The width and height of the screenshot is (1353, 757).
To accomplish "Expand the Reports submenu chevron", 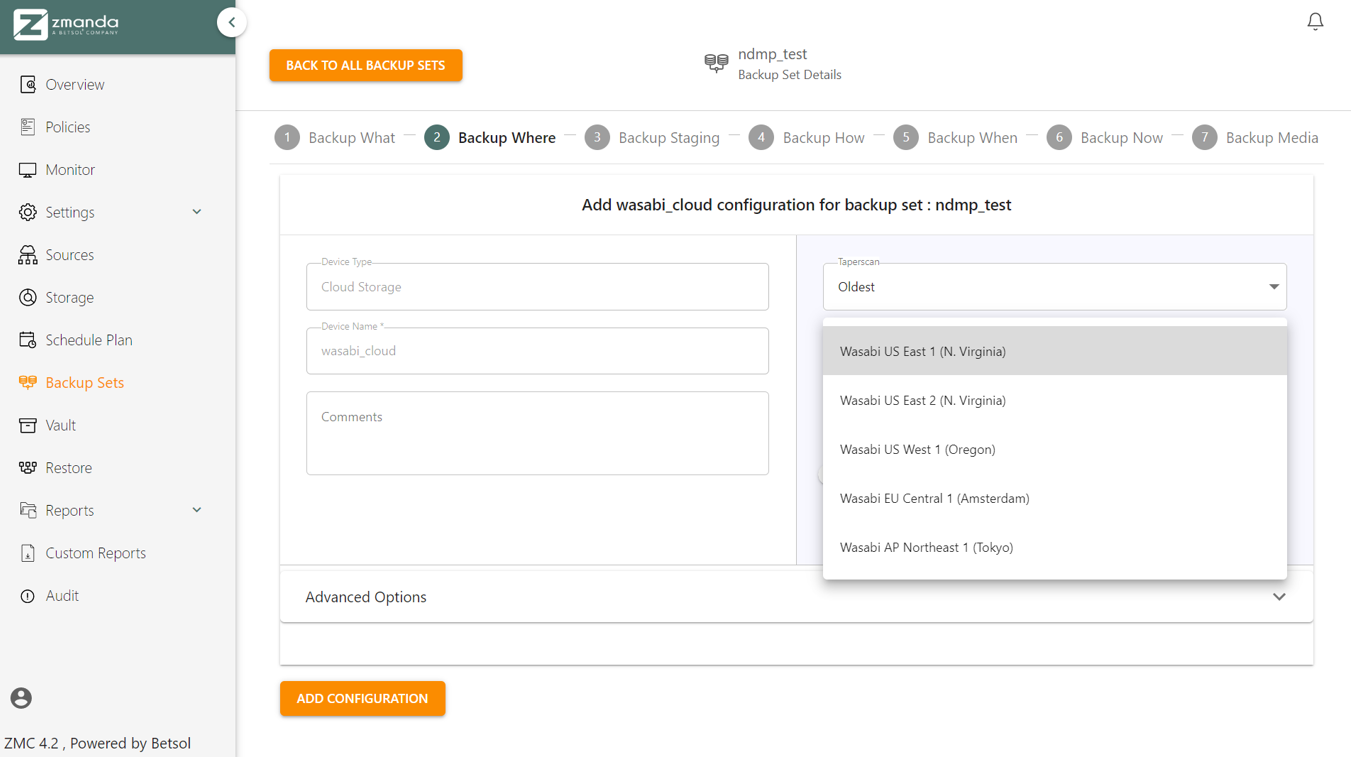I will (x=197, y=510).
